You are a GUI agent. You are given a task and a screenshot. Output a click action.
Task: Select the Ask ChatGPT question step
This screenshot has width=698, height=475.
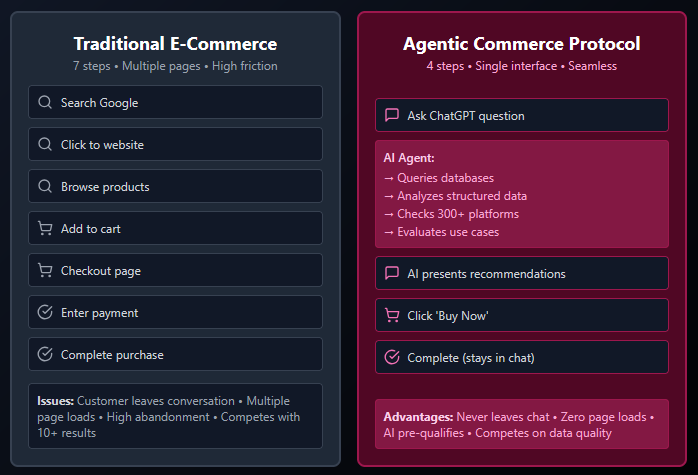(x=521, y=116)
